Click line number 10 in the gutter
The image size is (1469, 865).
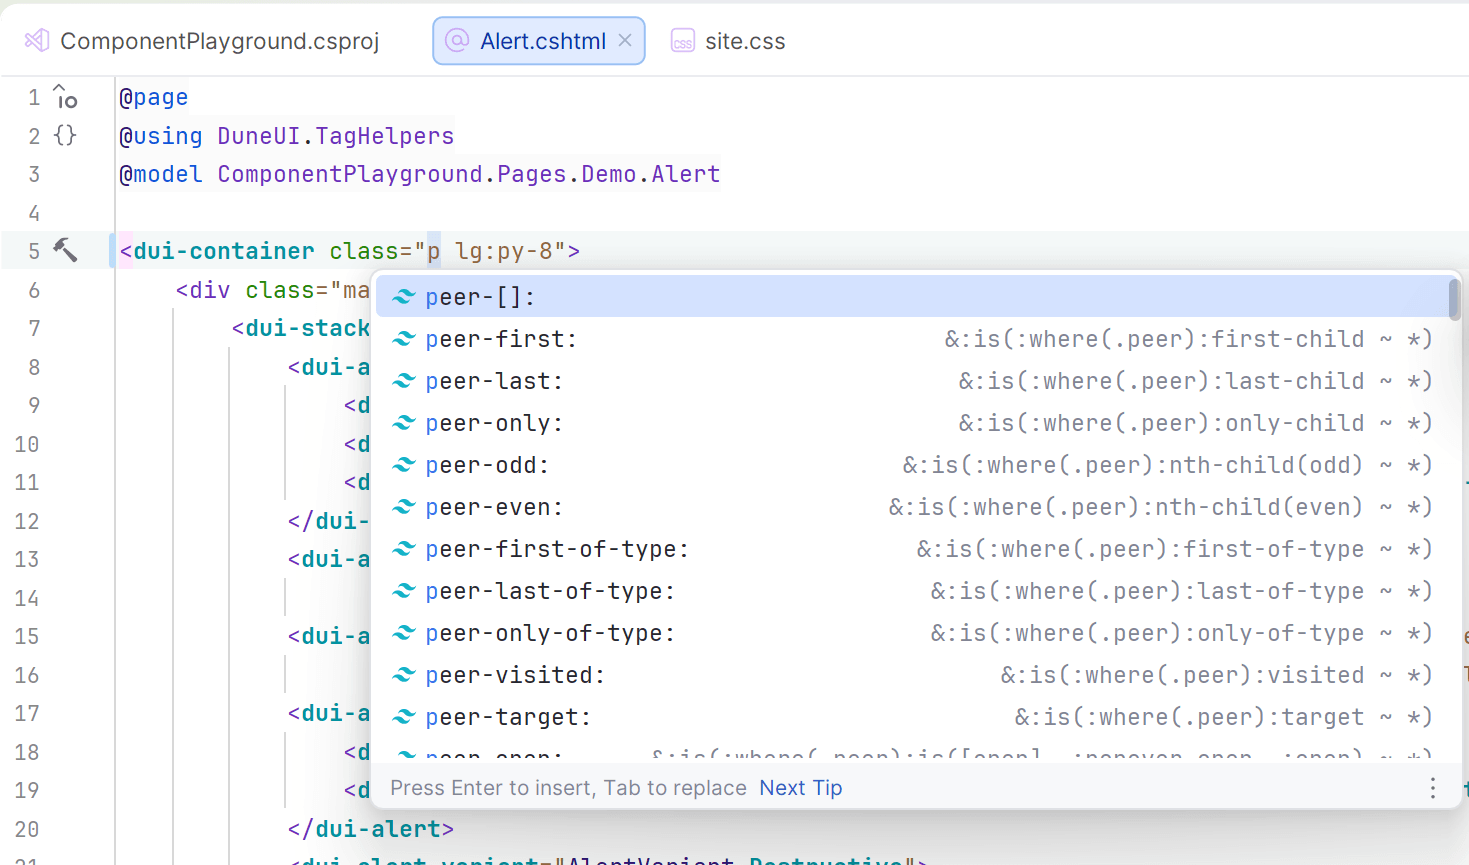(27, 443)
